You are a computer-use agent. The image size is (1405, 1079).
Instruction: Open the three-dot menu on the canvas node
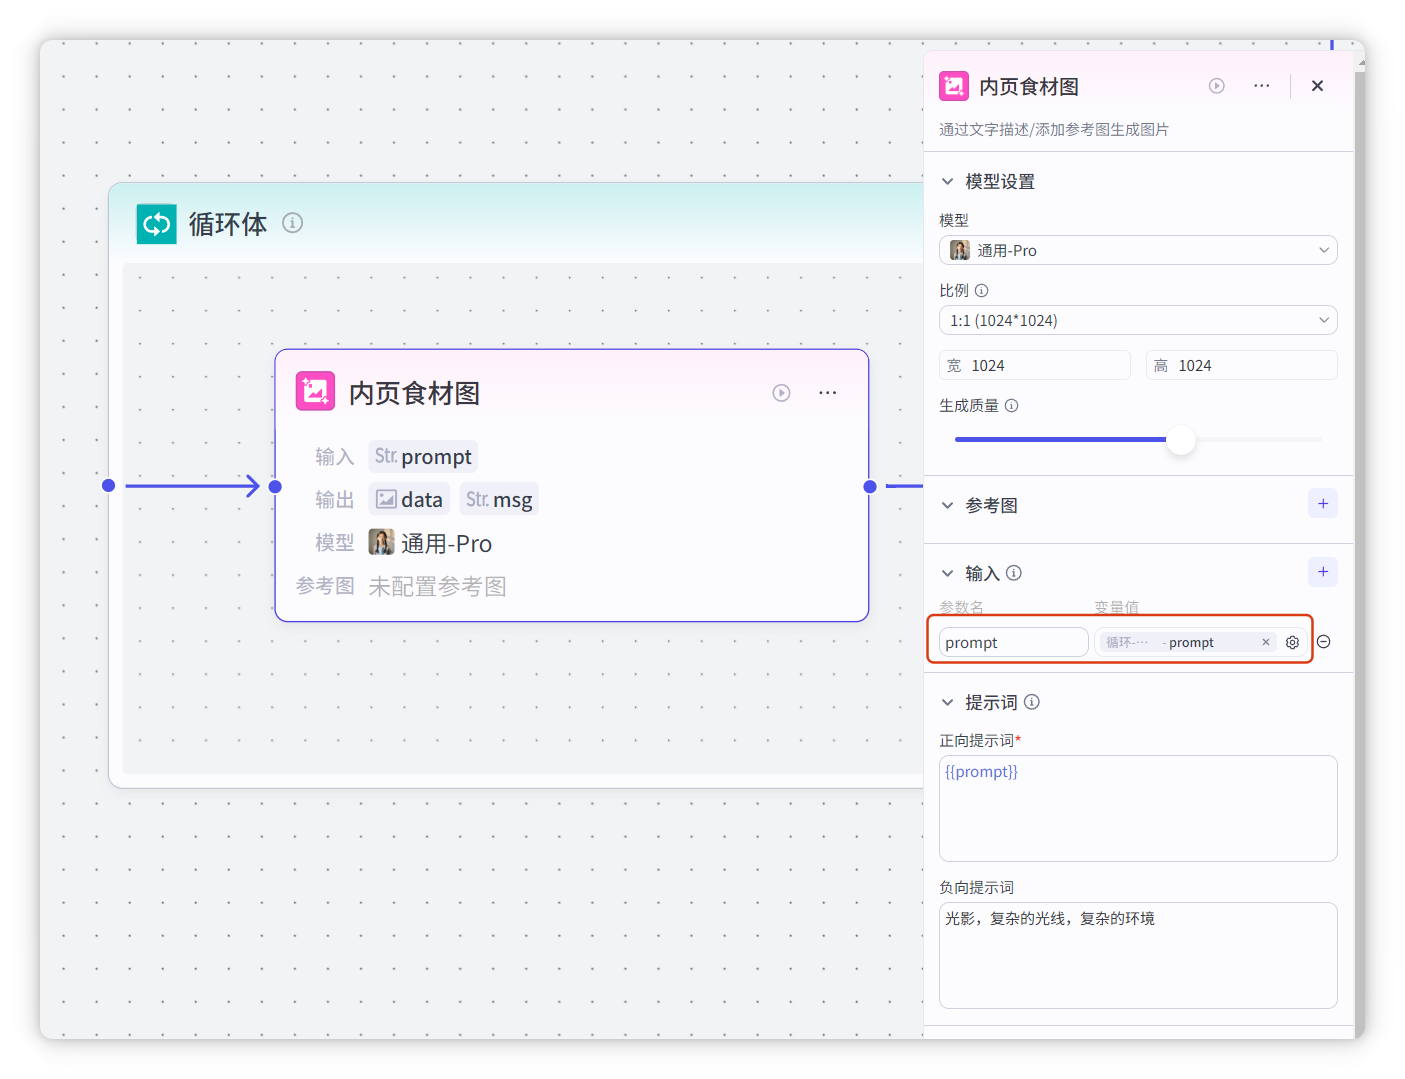coord(827,393)
